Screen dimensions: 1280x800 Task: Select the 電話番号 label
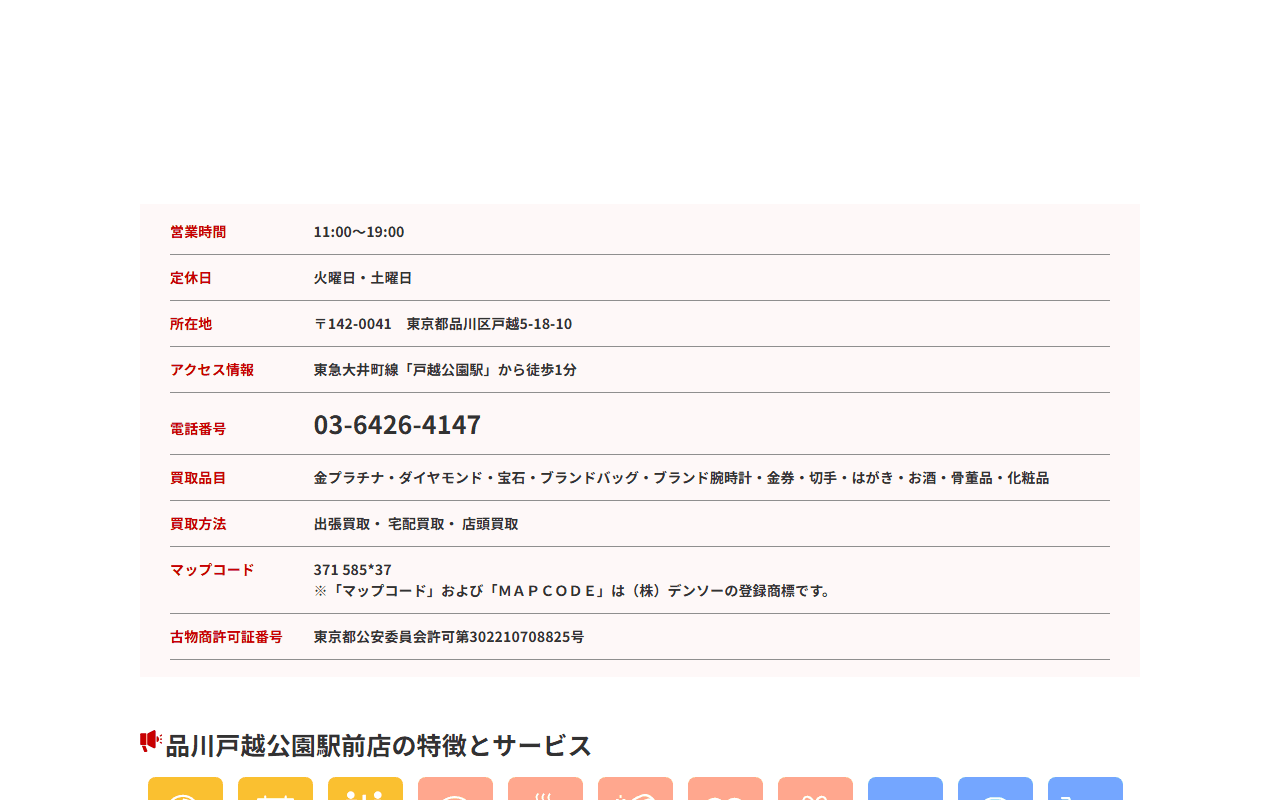198,429
